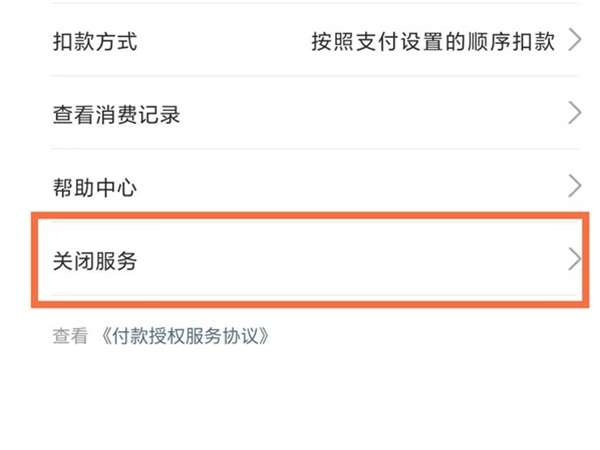Open 查看消费记录
Screen dimensions: 600x450
point(300,114)
